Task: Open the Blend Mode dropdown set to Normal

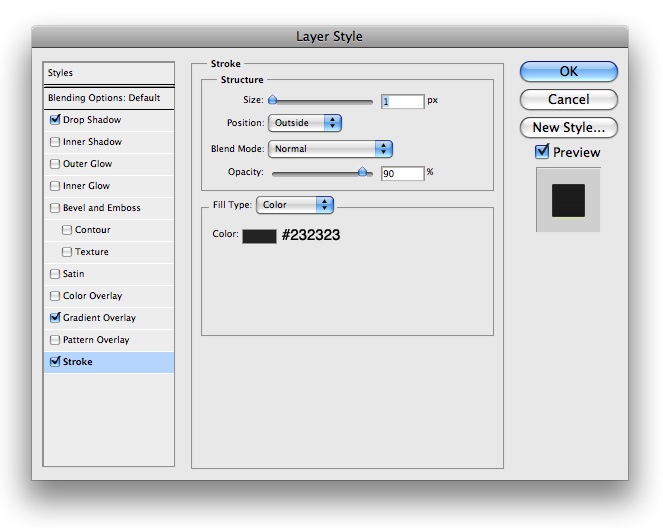Action: click(x=330, y=149)
